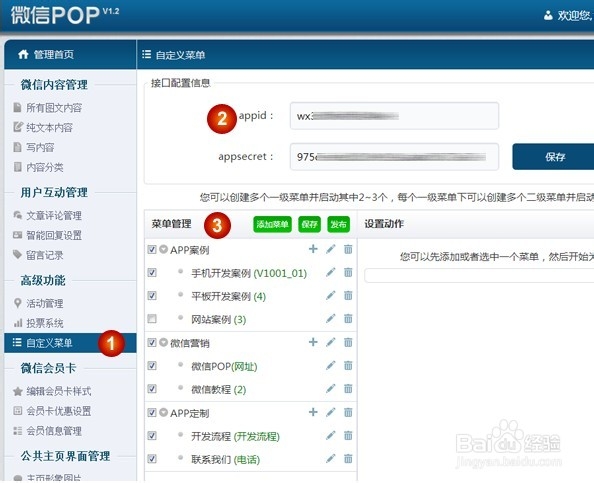Open 内容分类 in the sidebar
The height and width of the screenshot is (483, 594).
click(x=45, y=167)
